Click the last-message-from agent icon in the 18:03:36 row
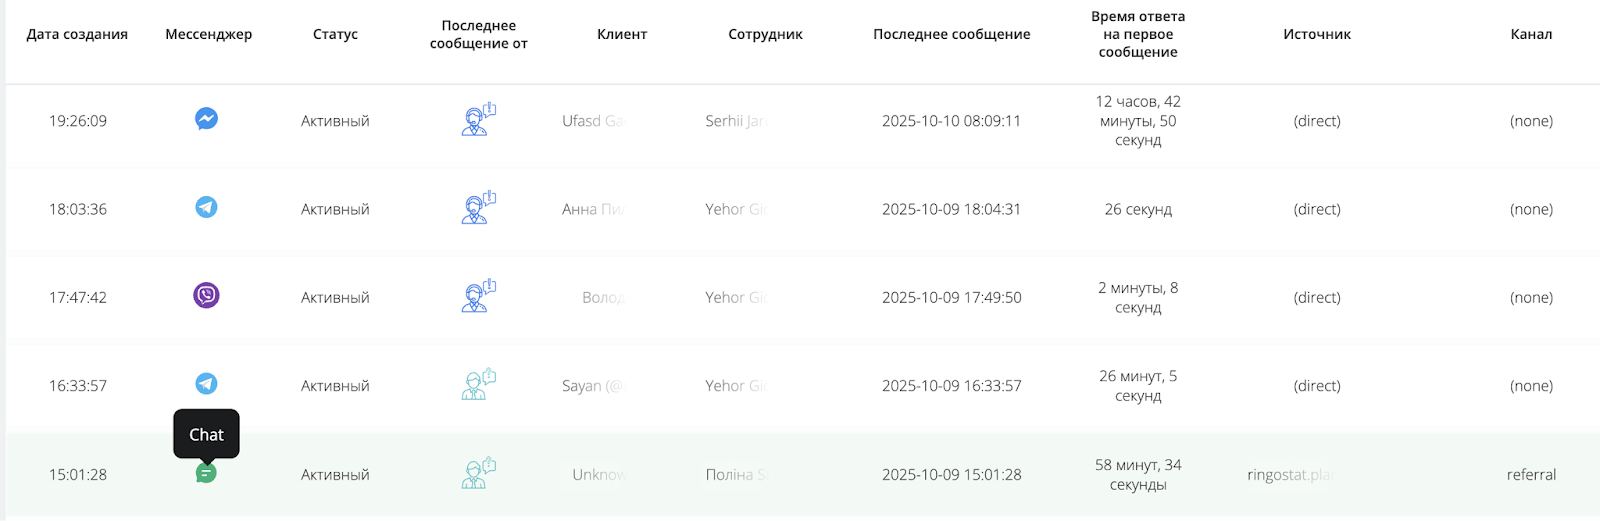Viewport: 1600px width, 521px height. click(478, 208)
